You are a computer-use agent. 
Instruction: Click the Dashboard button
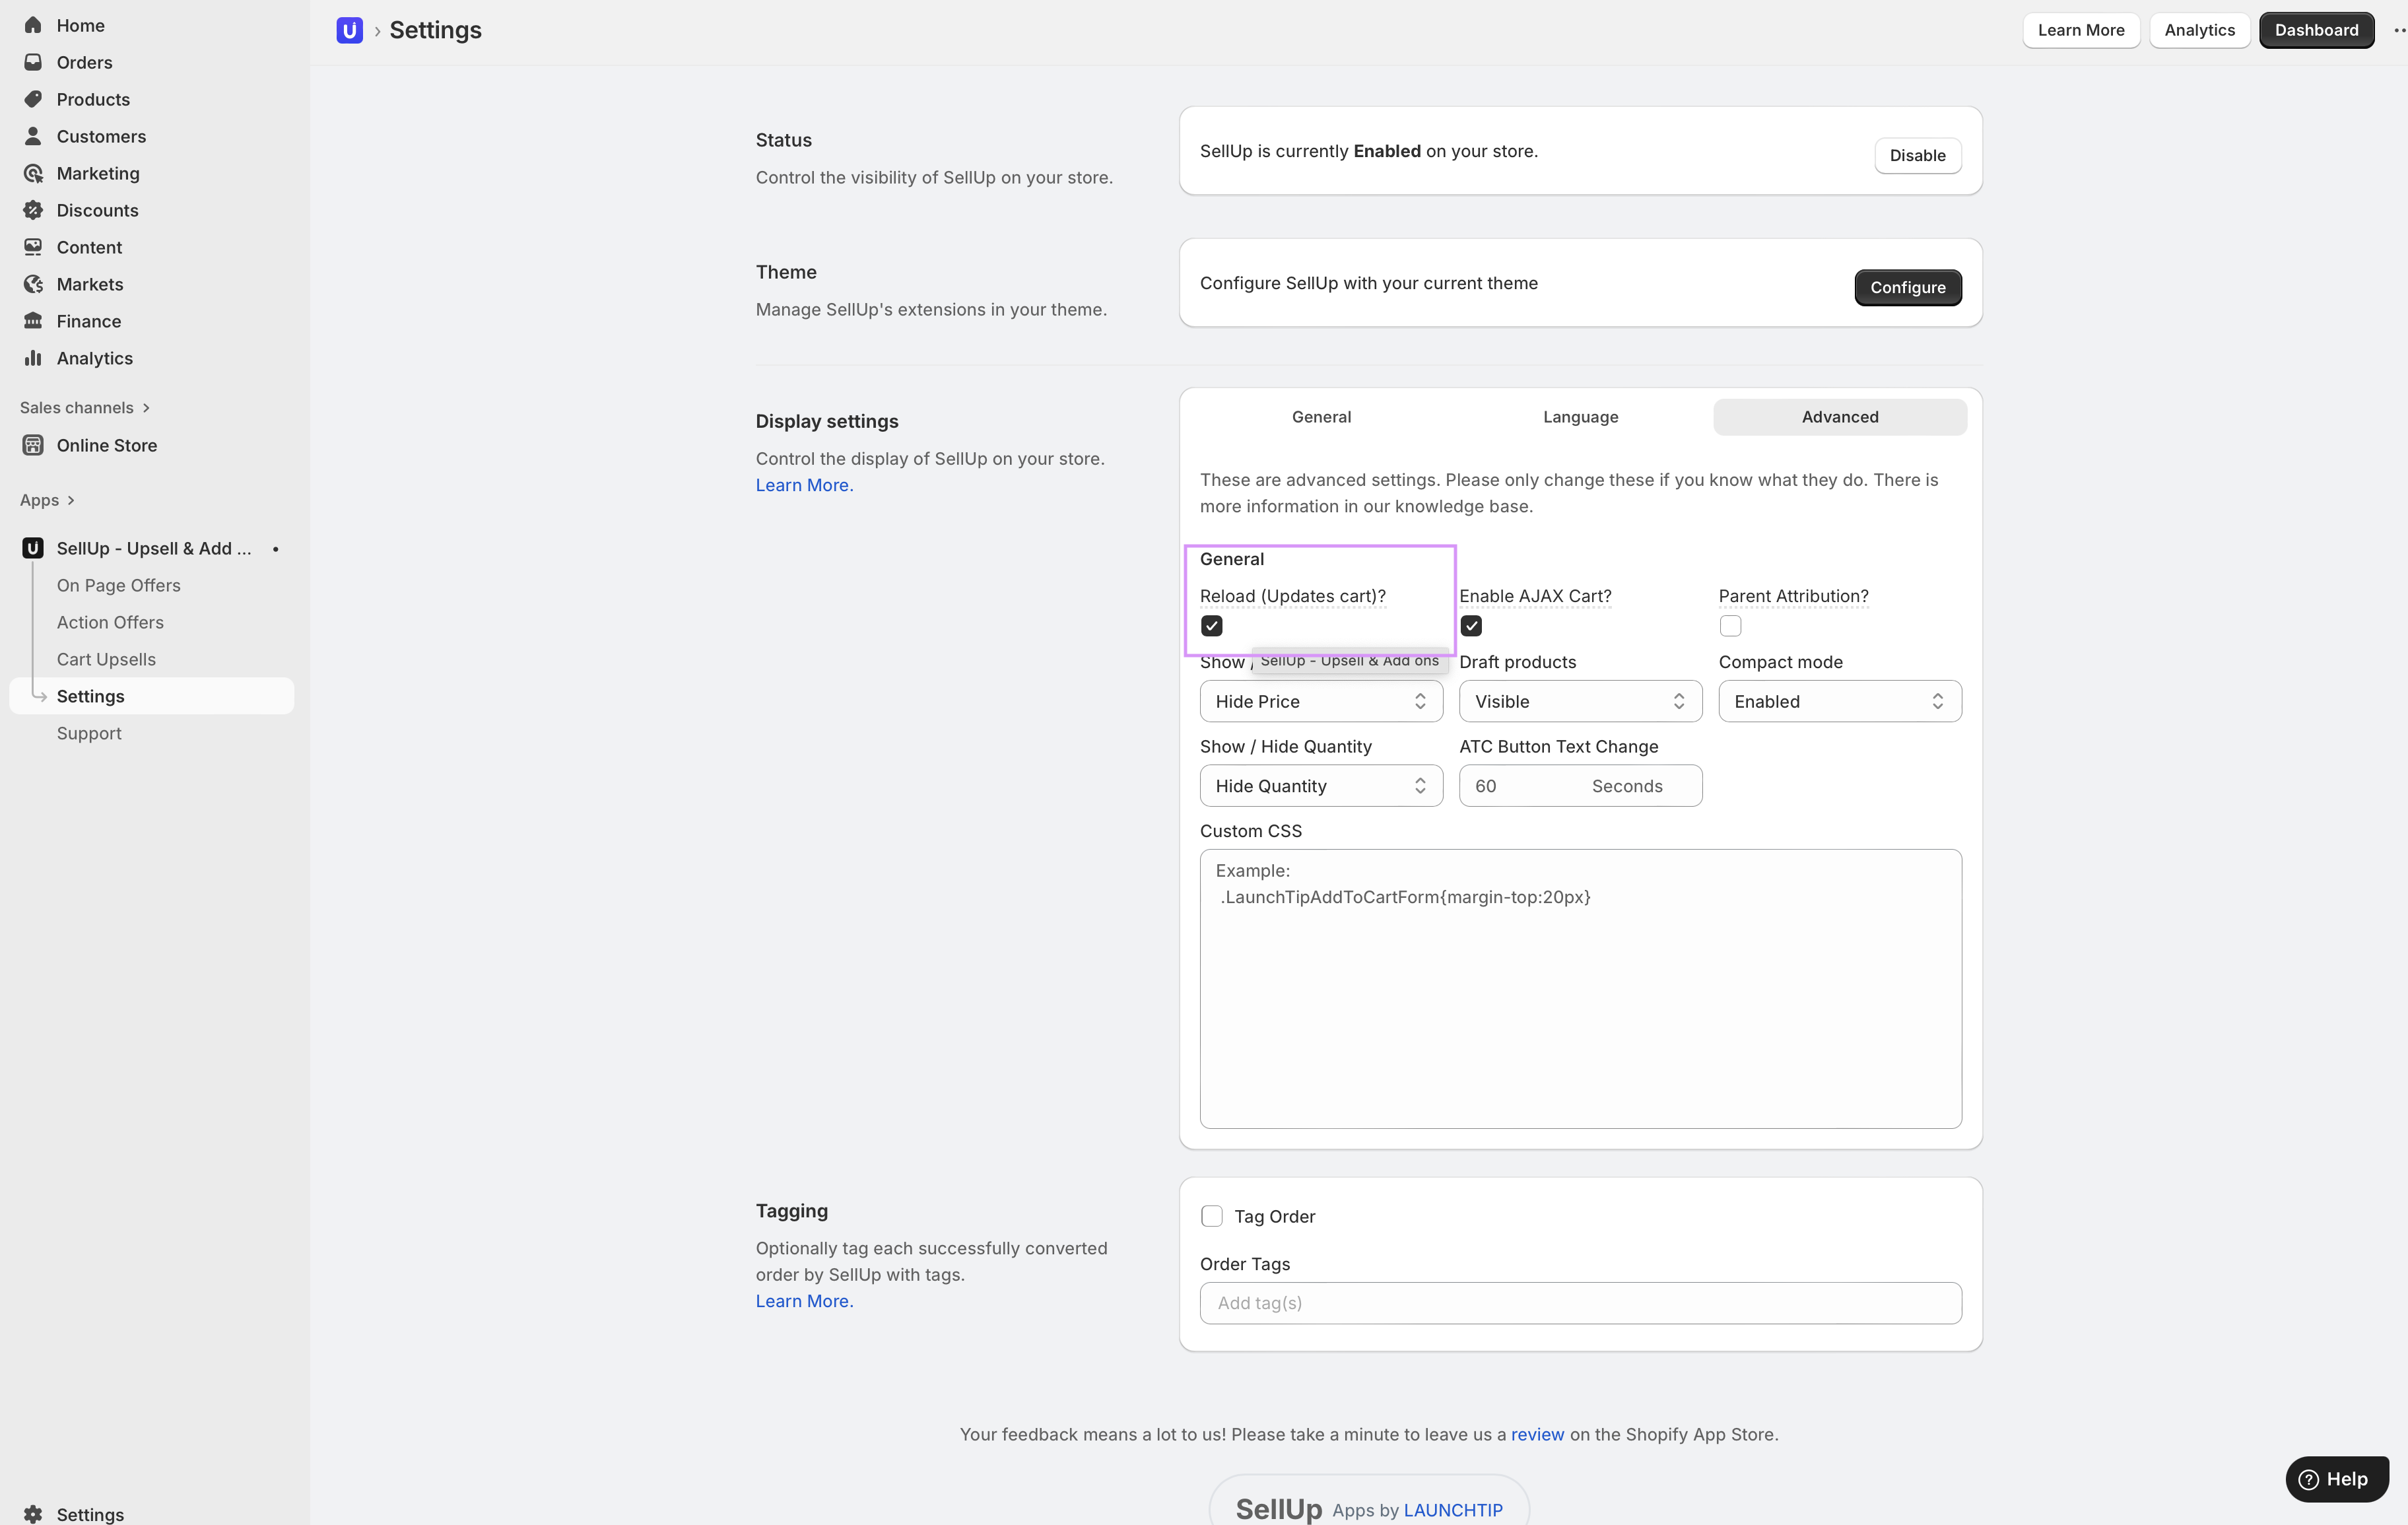click(x=2316, y=30)
